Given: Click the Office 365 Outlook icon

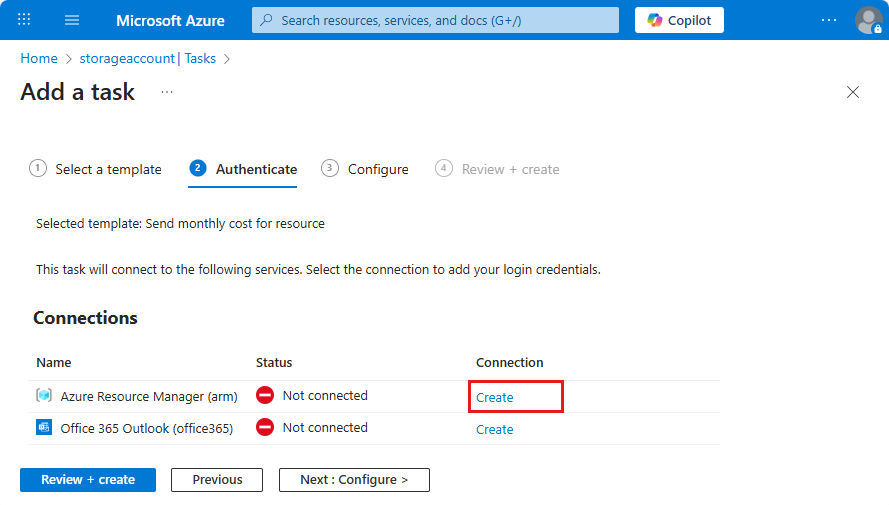Looking at the screenshot, I should (x=44, y=428).
